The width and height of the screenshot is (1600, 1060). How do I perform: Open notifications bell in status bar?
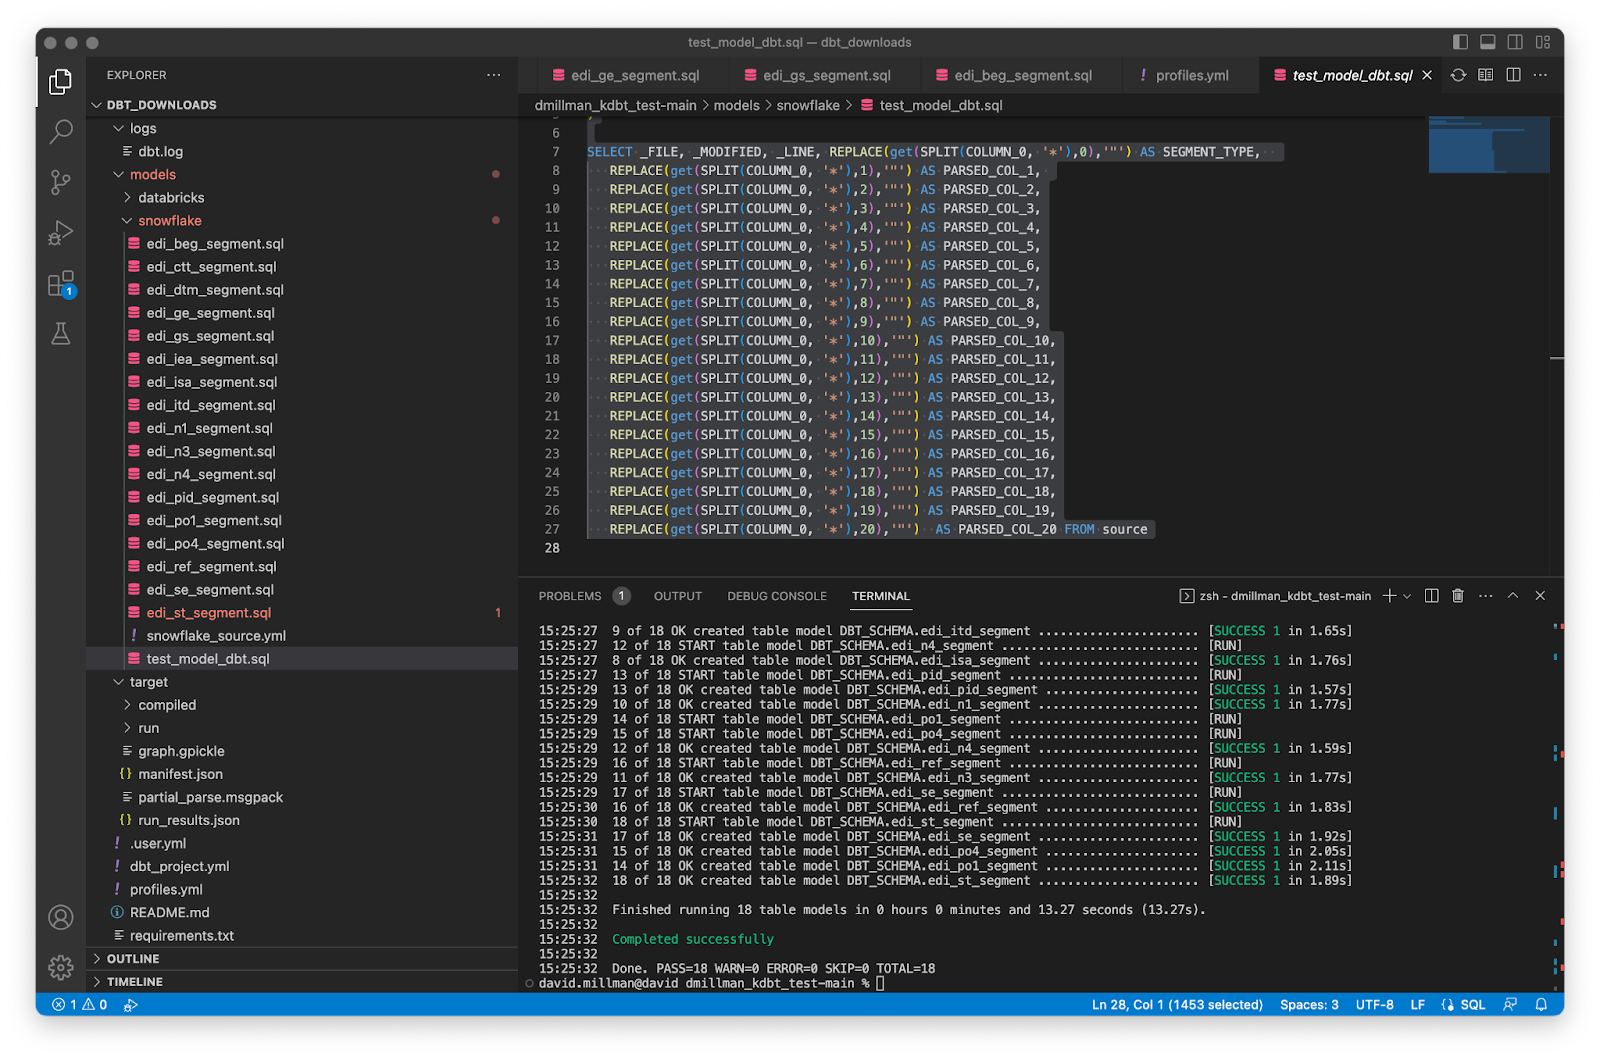point(1541,1005)
